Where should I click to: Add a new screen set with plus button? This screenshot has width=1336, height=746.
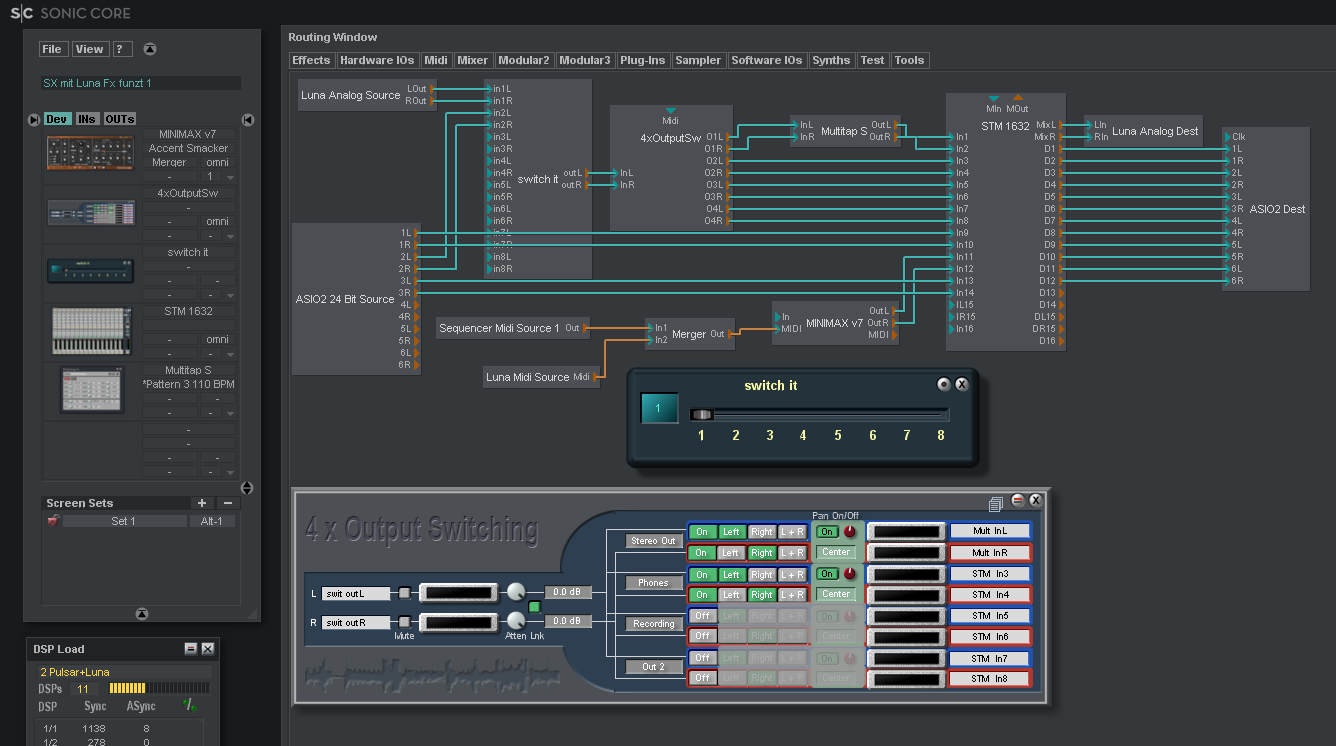click(x=201, y=503)
